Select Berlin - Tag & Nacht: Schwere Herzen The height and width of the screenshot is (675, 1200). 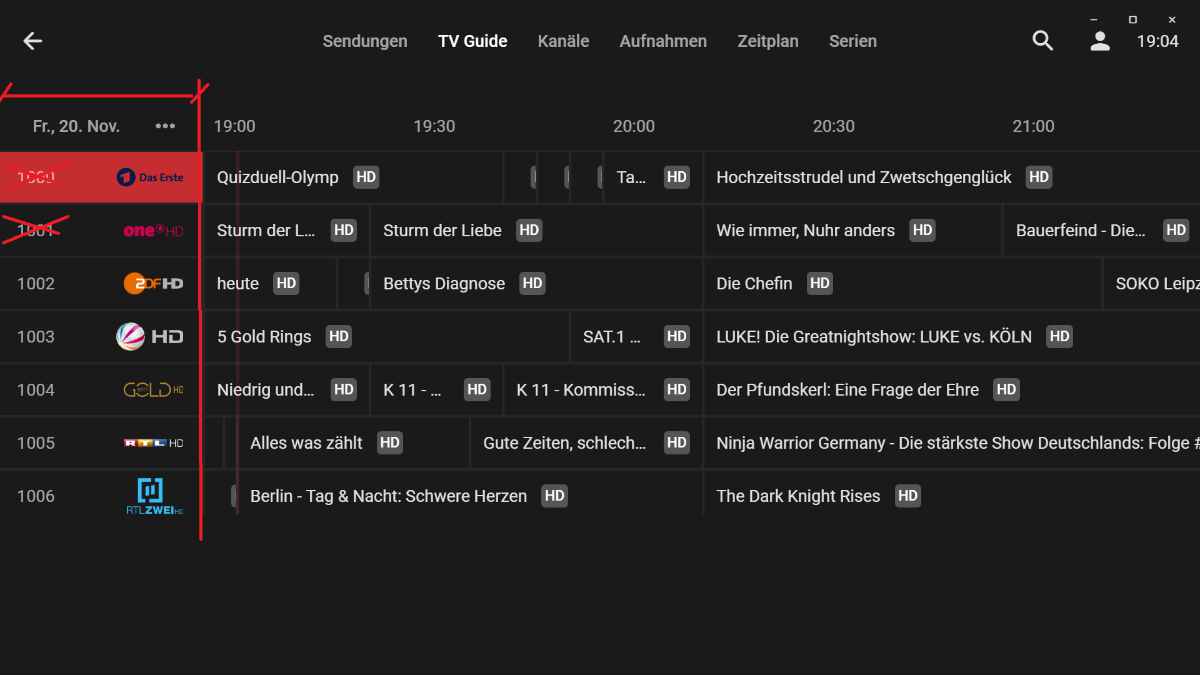point(468,495)
